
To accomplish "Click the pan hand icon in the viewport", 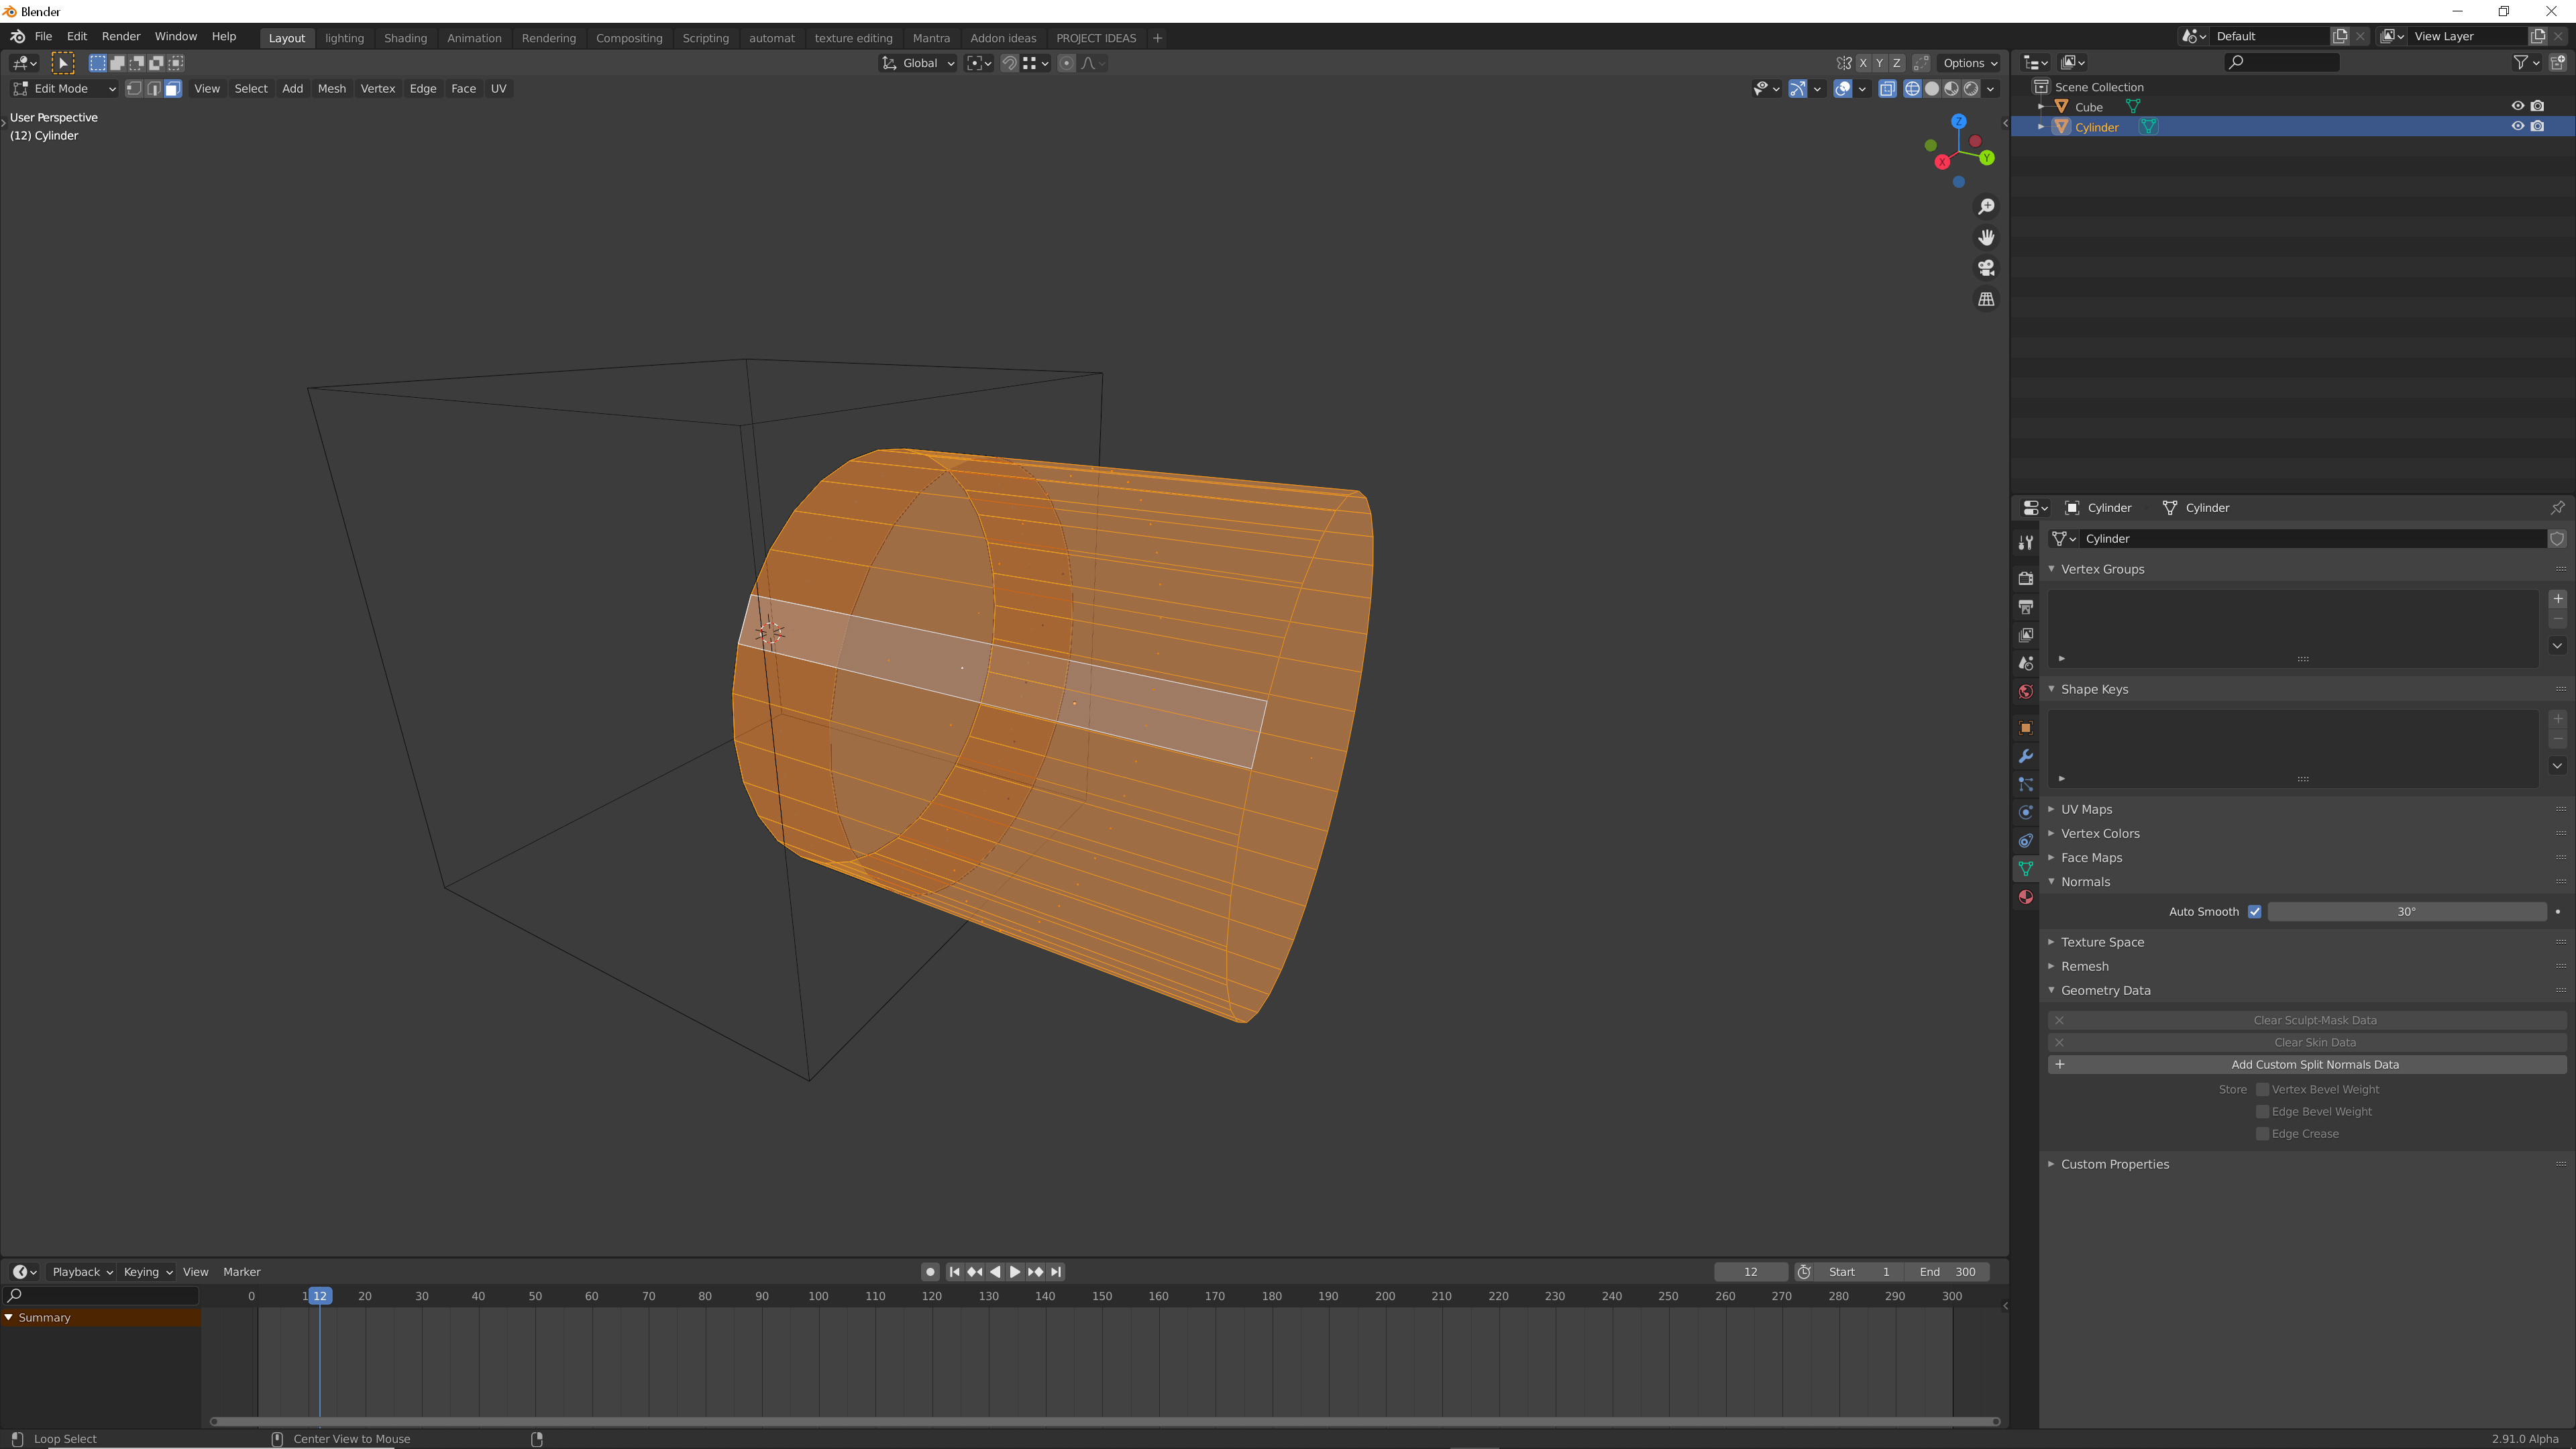I will click(x=1986, y=237).
